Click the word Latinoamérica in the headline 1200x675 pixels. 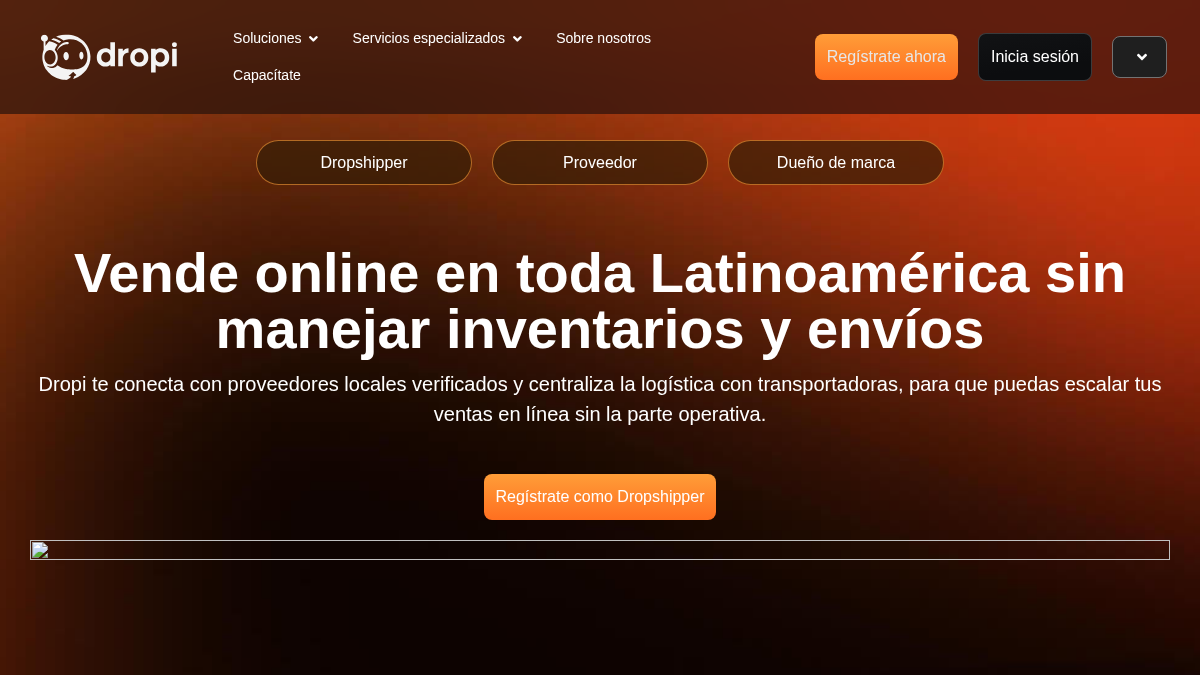tap(839, 273)
